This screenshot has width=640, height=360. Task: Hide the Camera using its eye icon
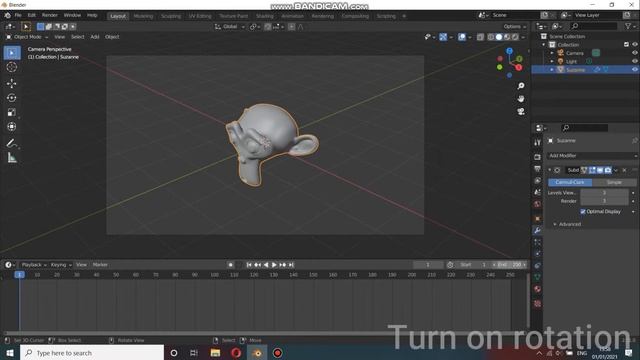pos(635,53)
